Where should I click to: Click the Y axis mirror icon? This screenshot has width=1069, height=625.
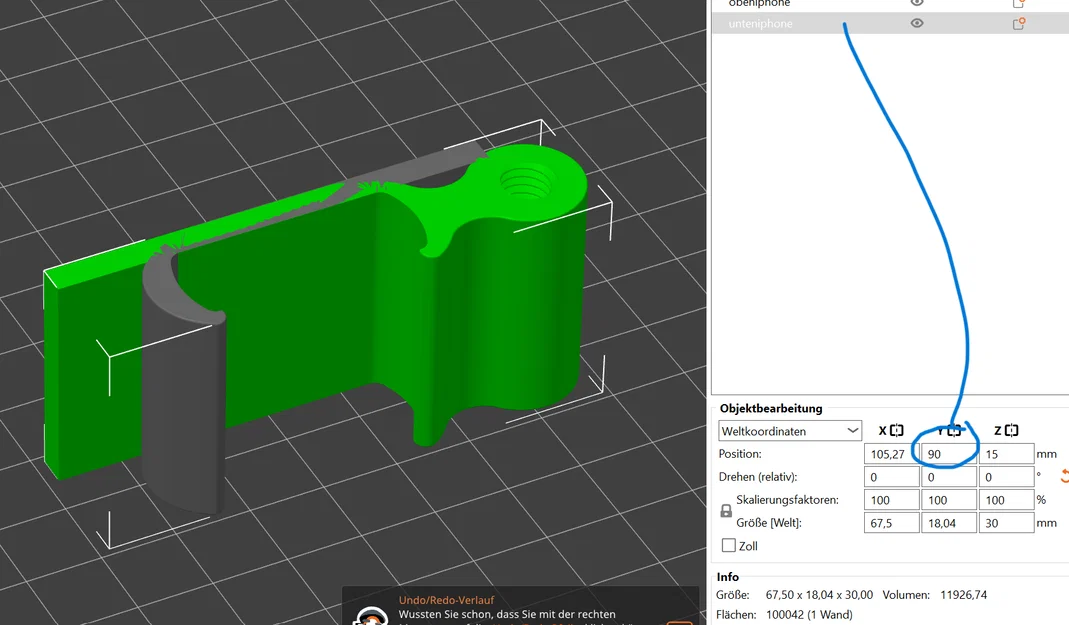click(954, 431)
